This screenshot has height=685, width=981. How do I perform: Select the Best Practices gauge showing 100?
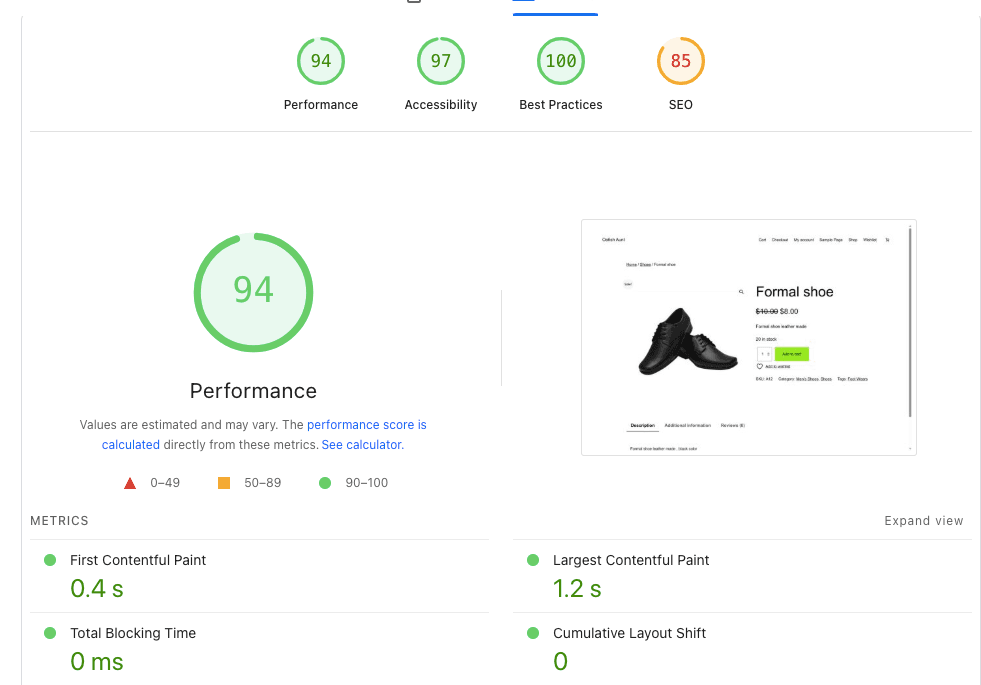coord(560,60)
